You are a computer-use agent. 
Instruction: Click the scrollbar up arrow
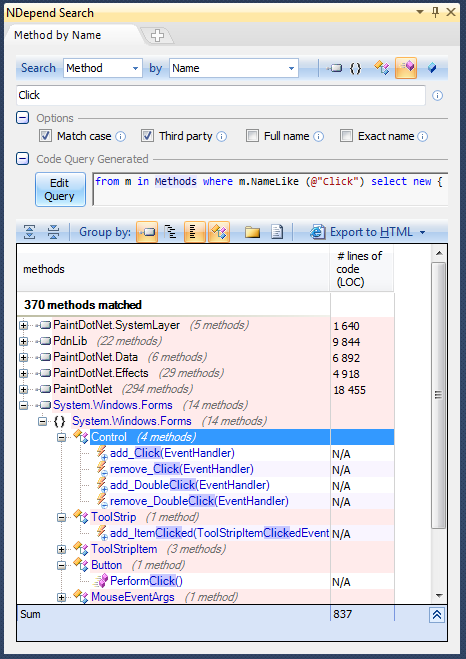click(x=440, y=253)
